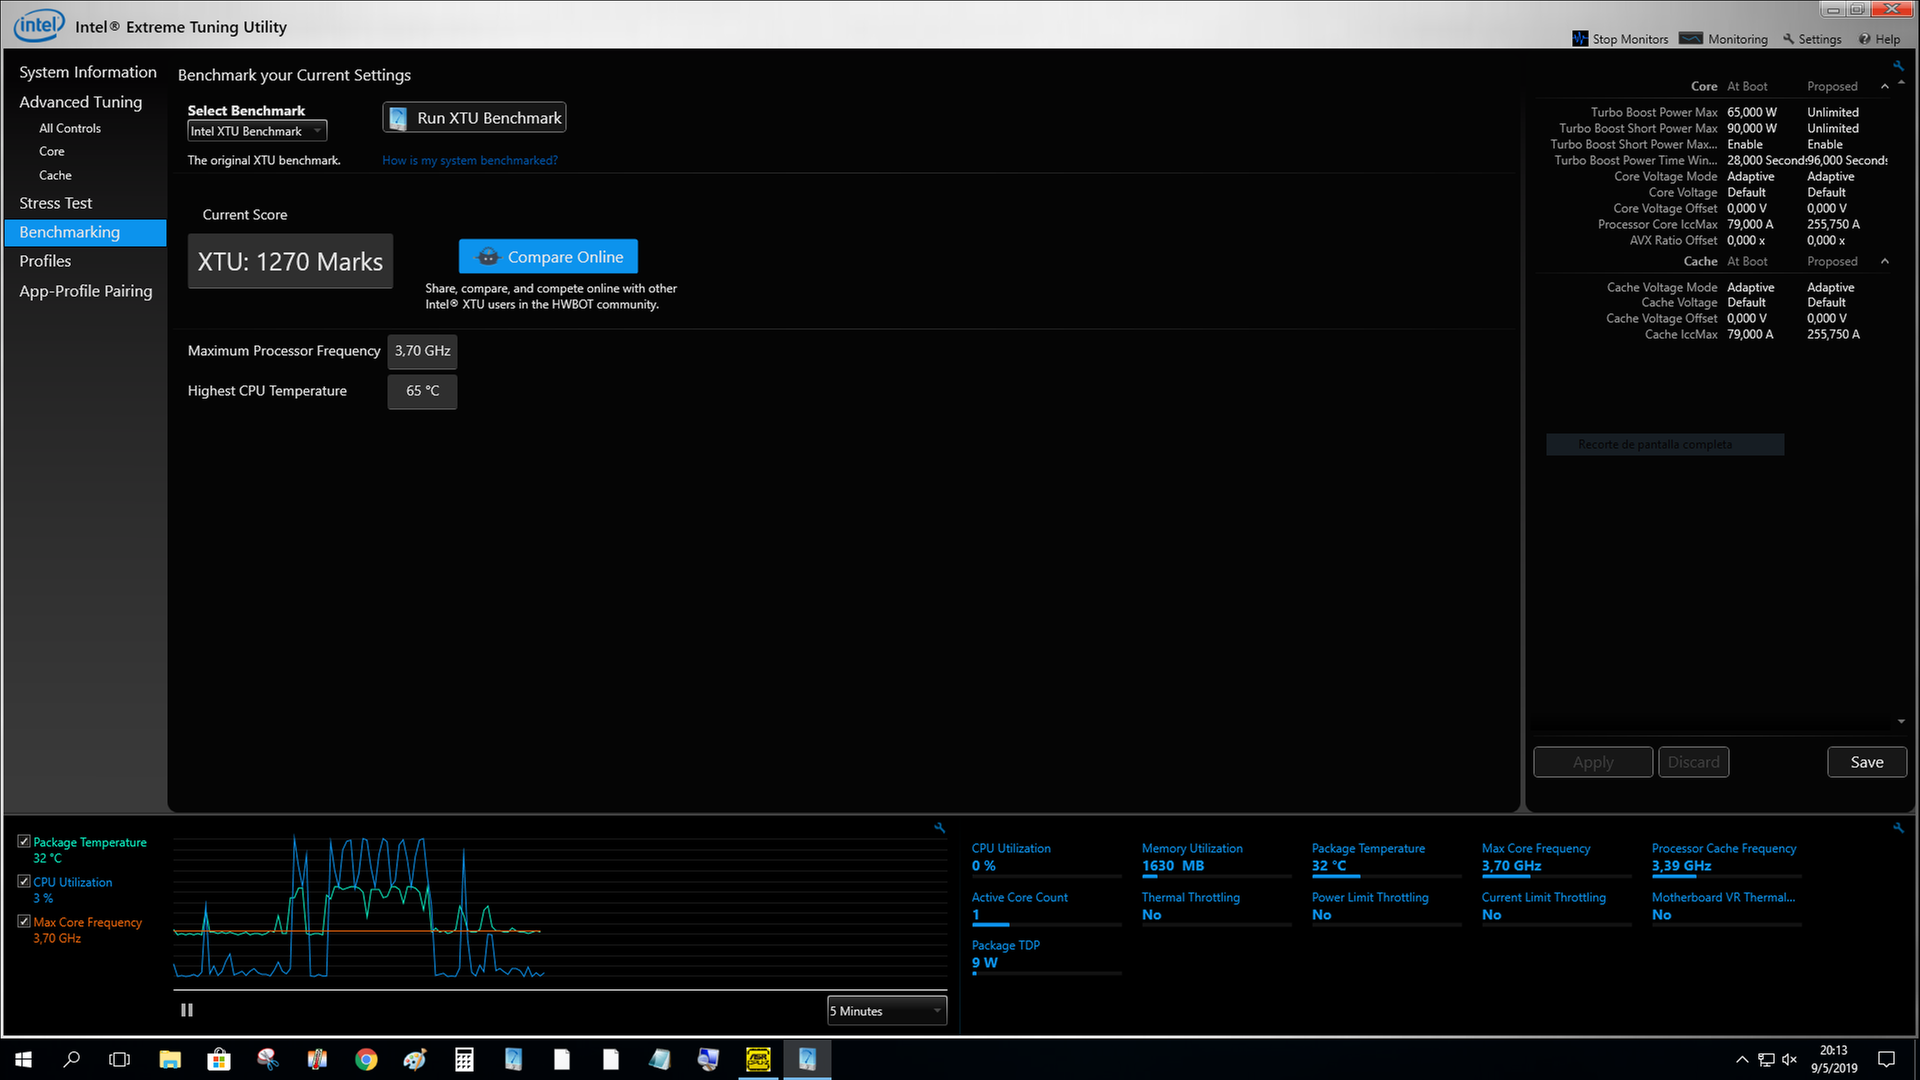This screenshot has height=1080, width=1920.
Task: Select All Controls under Advanced Tuning
Action: (70, 128)
